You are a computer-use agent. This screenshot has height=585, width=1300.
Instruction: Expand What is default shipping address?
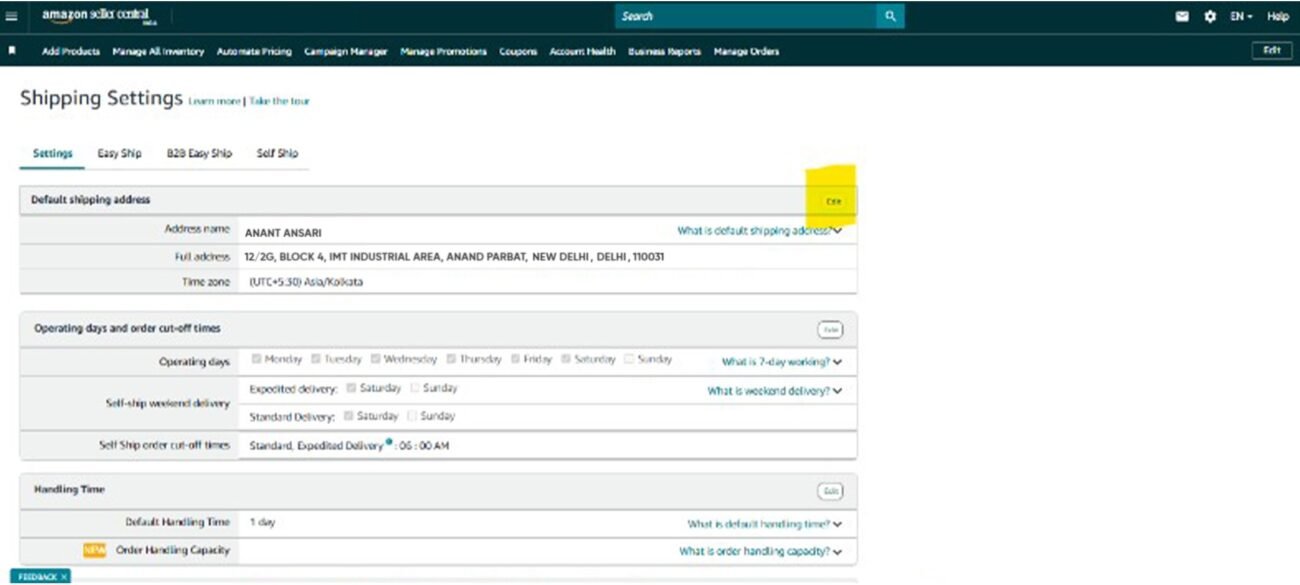[760, 231]
